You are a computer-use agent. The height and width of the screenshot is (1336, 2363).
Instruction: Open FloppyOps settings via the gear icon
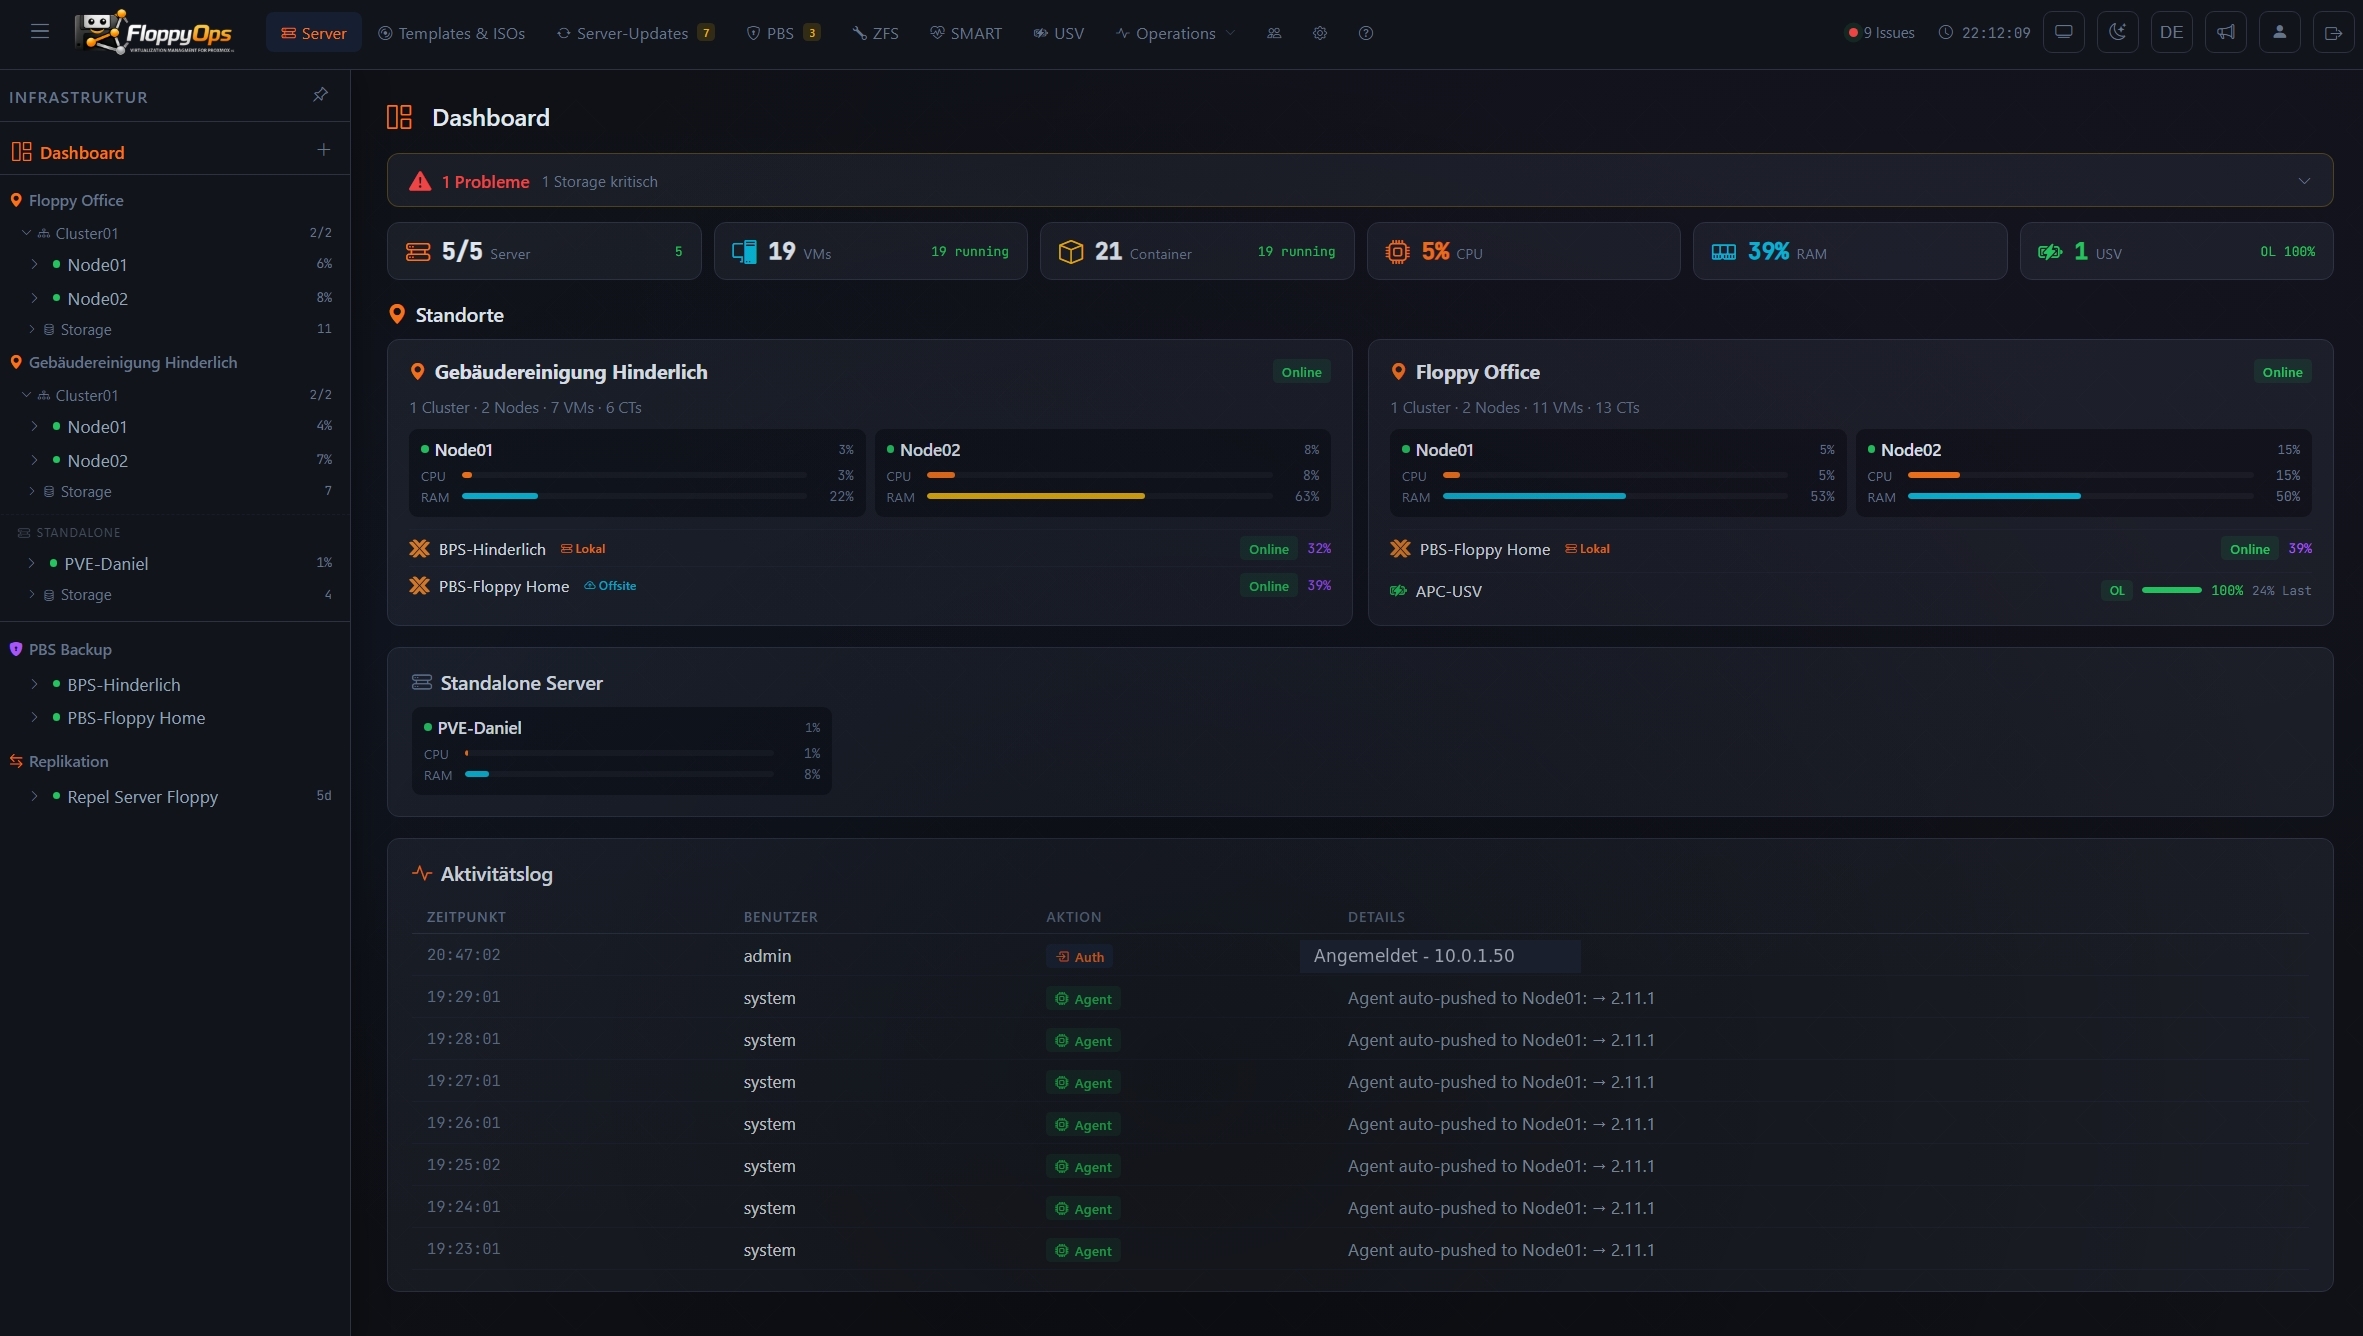coord(1319,33)
